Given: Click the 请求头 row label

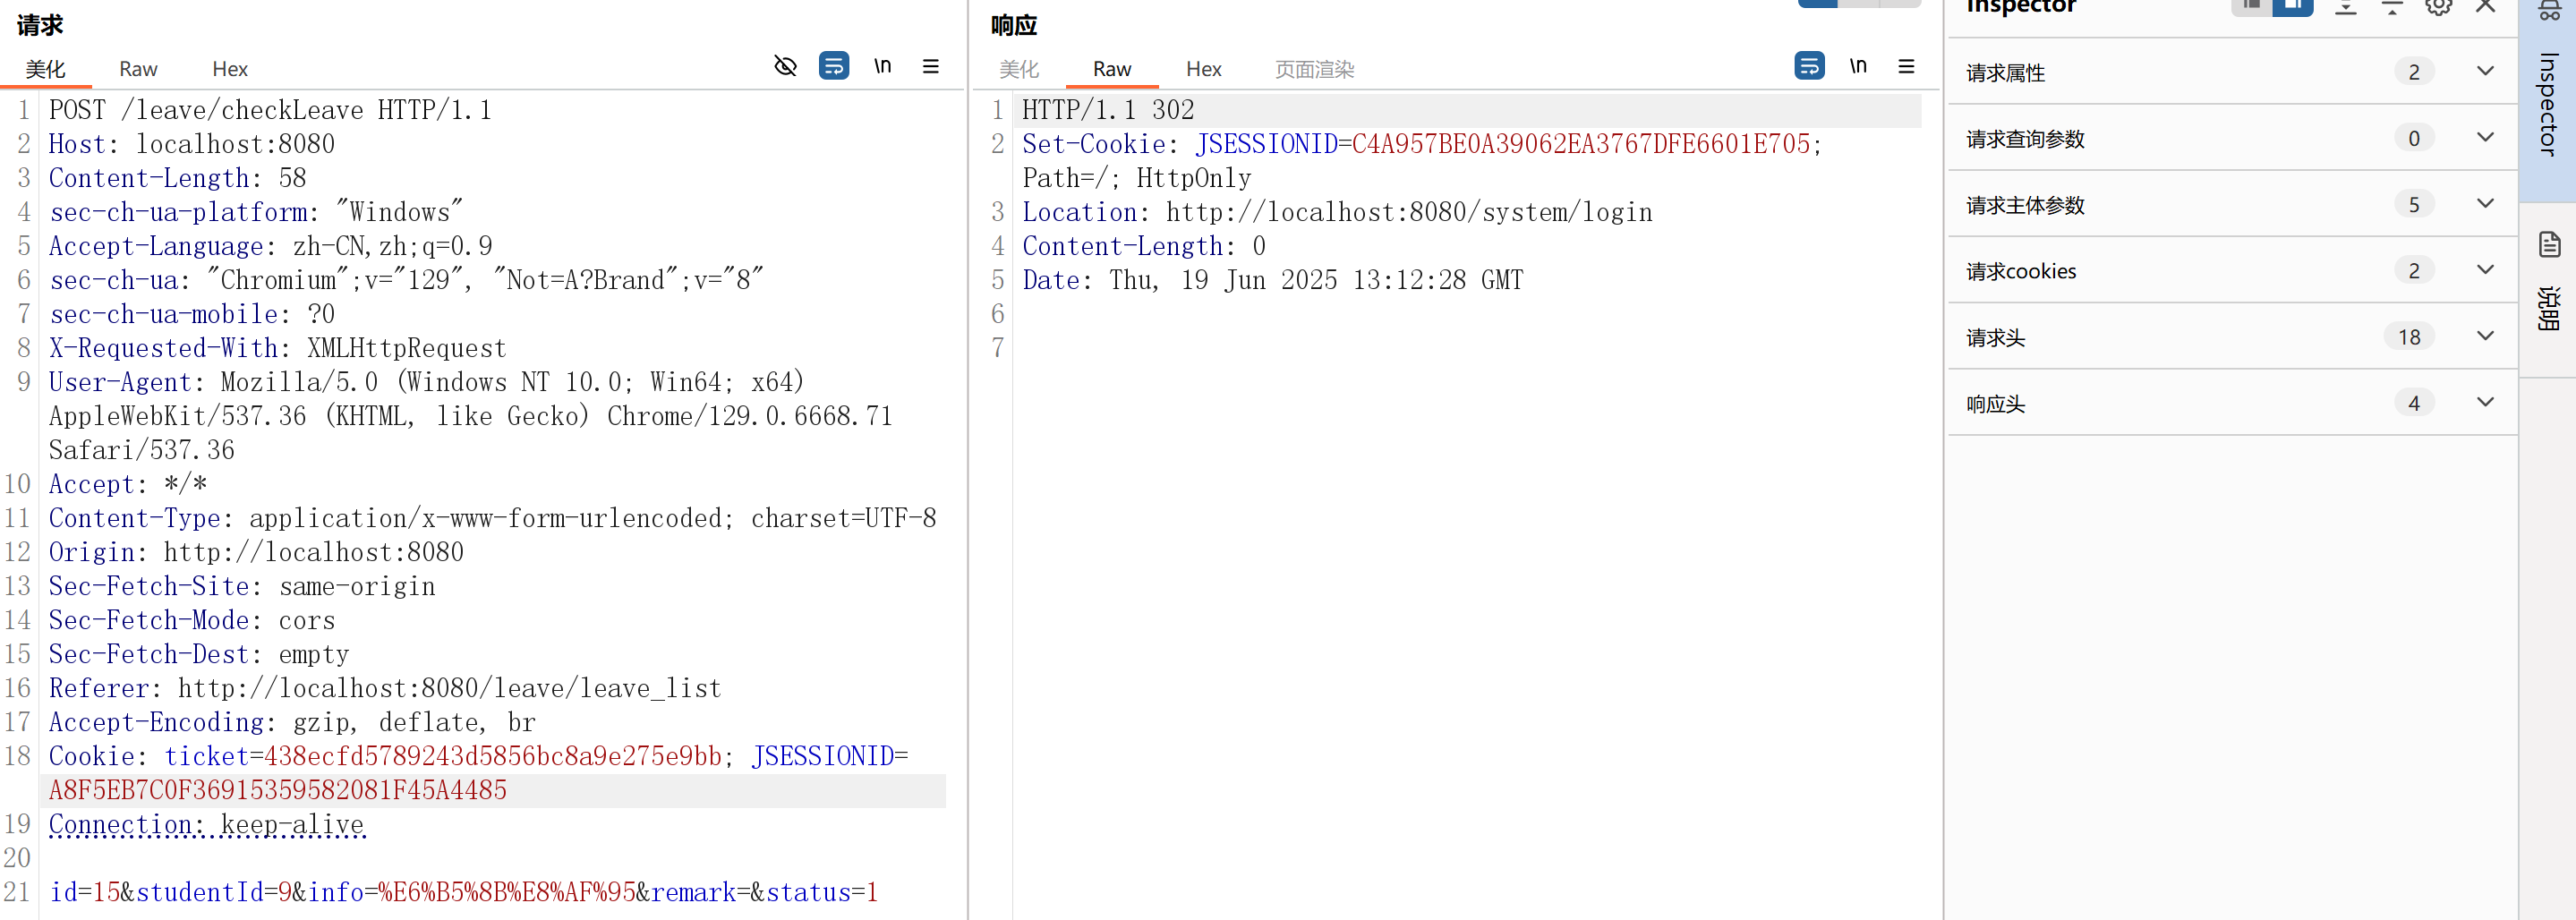Looking at the screenshot, I should pyautogui.click(x=1995, y=338).
